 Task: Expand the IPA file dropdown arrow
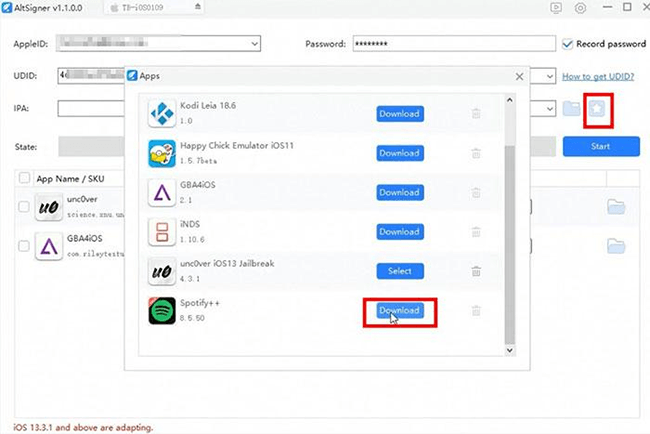[x=550, y=108]
